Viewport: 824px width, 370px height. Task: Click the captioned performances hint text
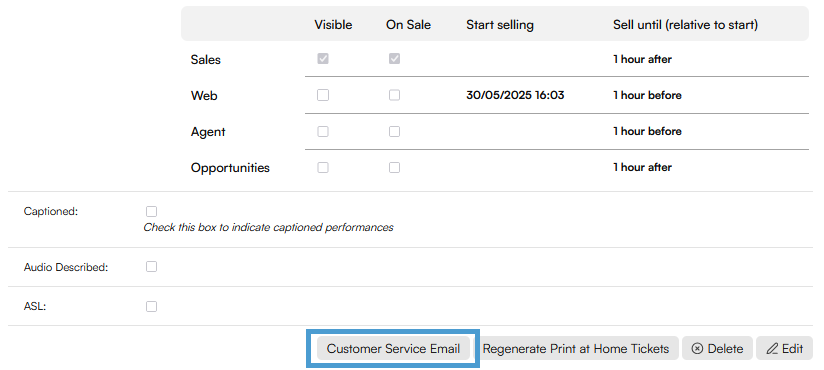[x=269, y=228]
